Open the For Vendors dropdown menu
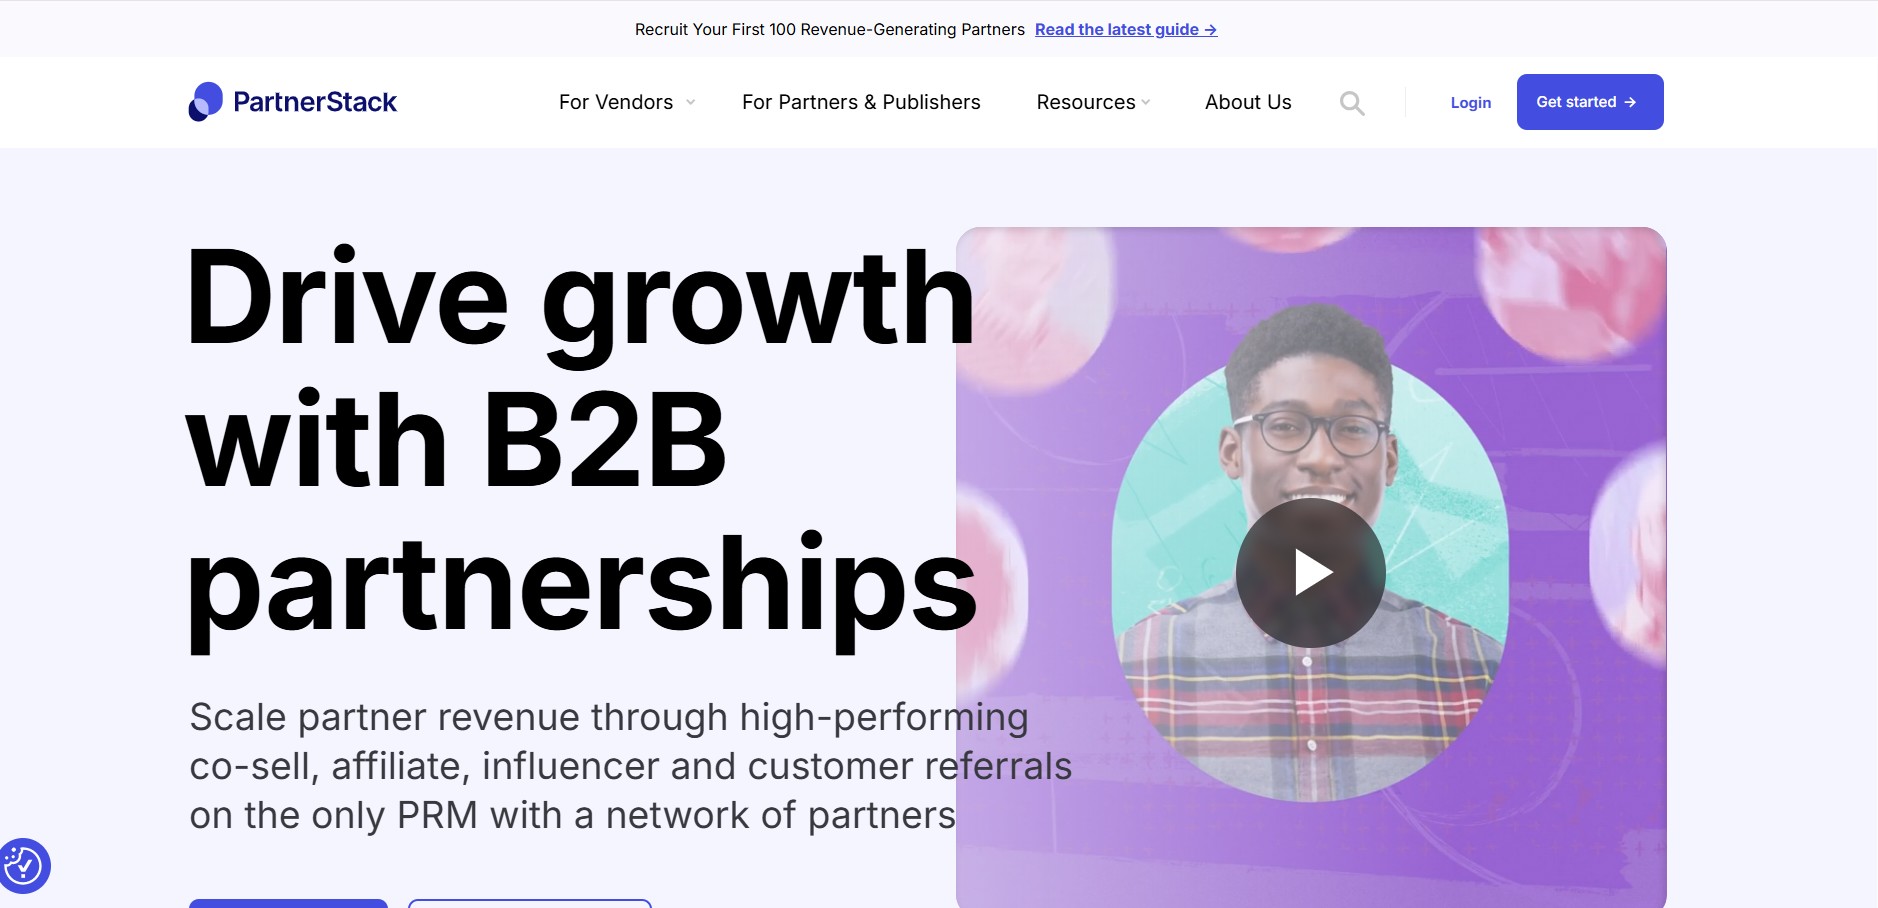Screen dimensions: 1878x908 click(616, 102)
